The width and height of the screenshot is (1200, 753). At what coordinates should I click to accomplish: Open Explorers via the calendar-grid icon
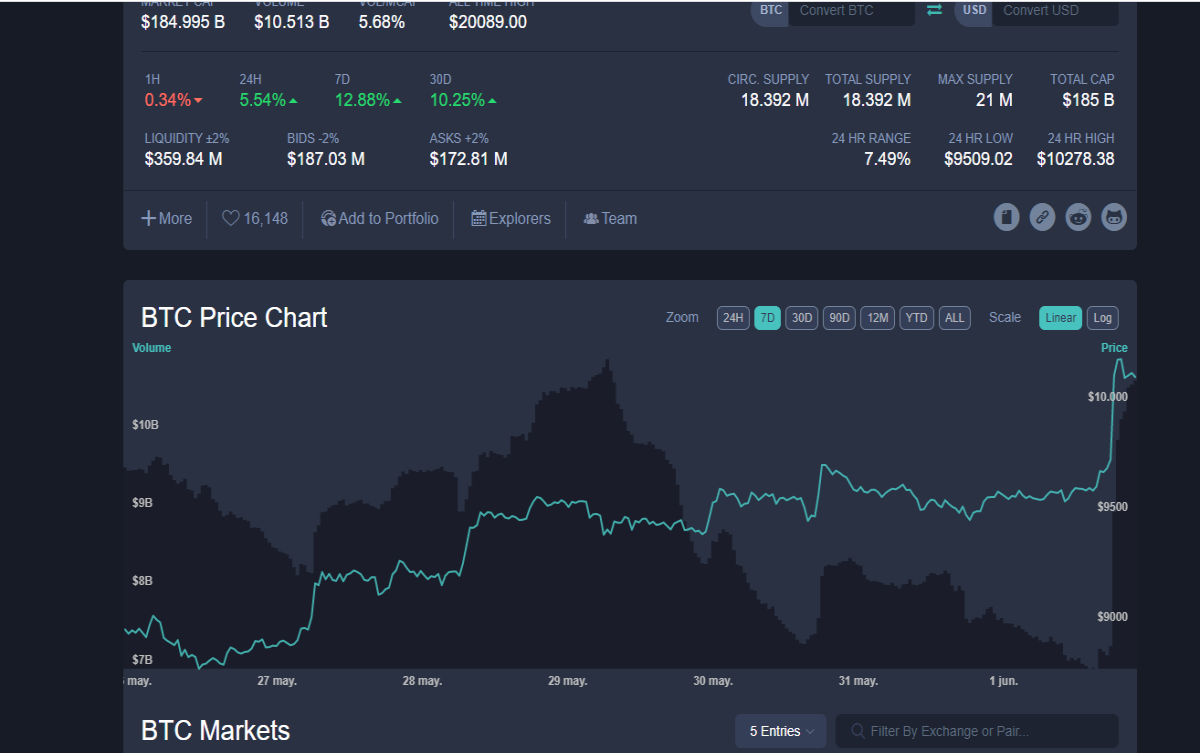(479, 218)
